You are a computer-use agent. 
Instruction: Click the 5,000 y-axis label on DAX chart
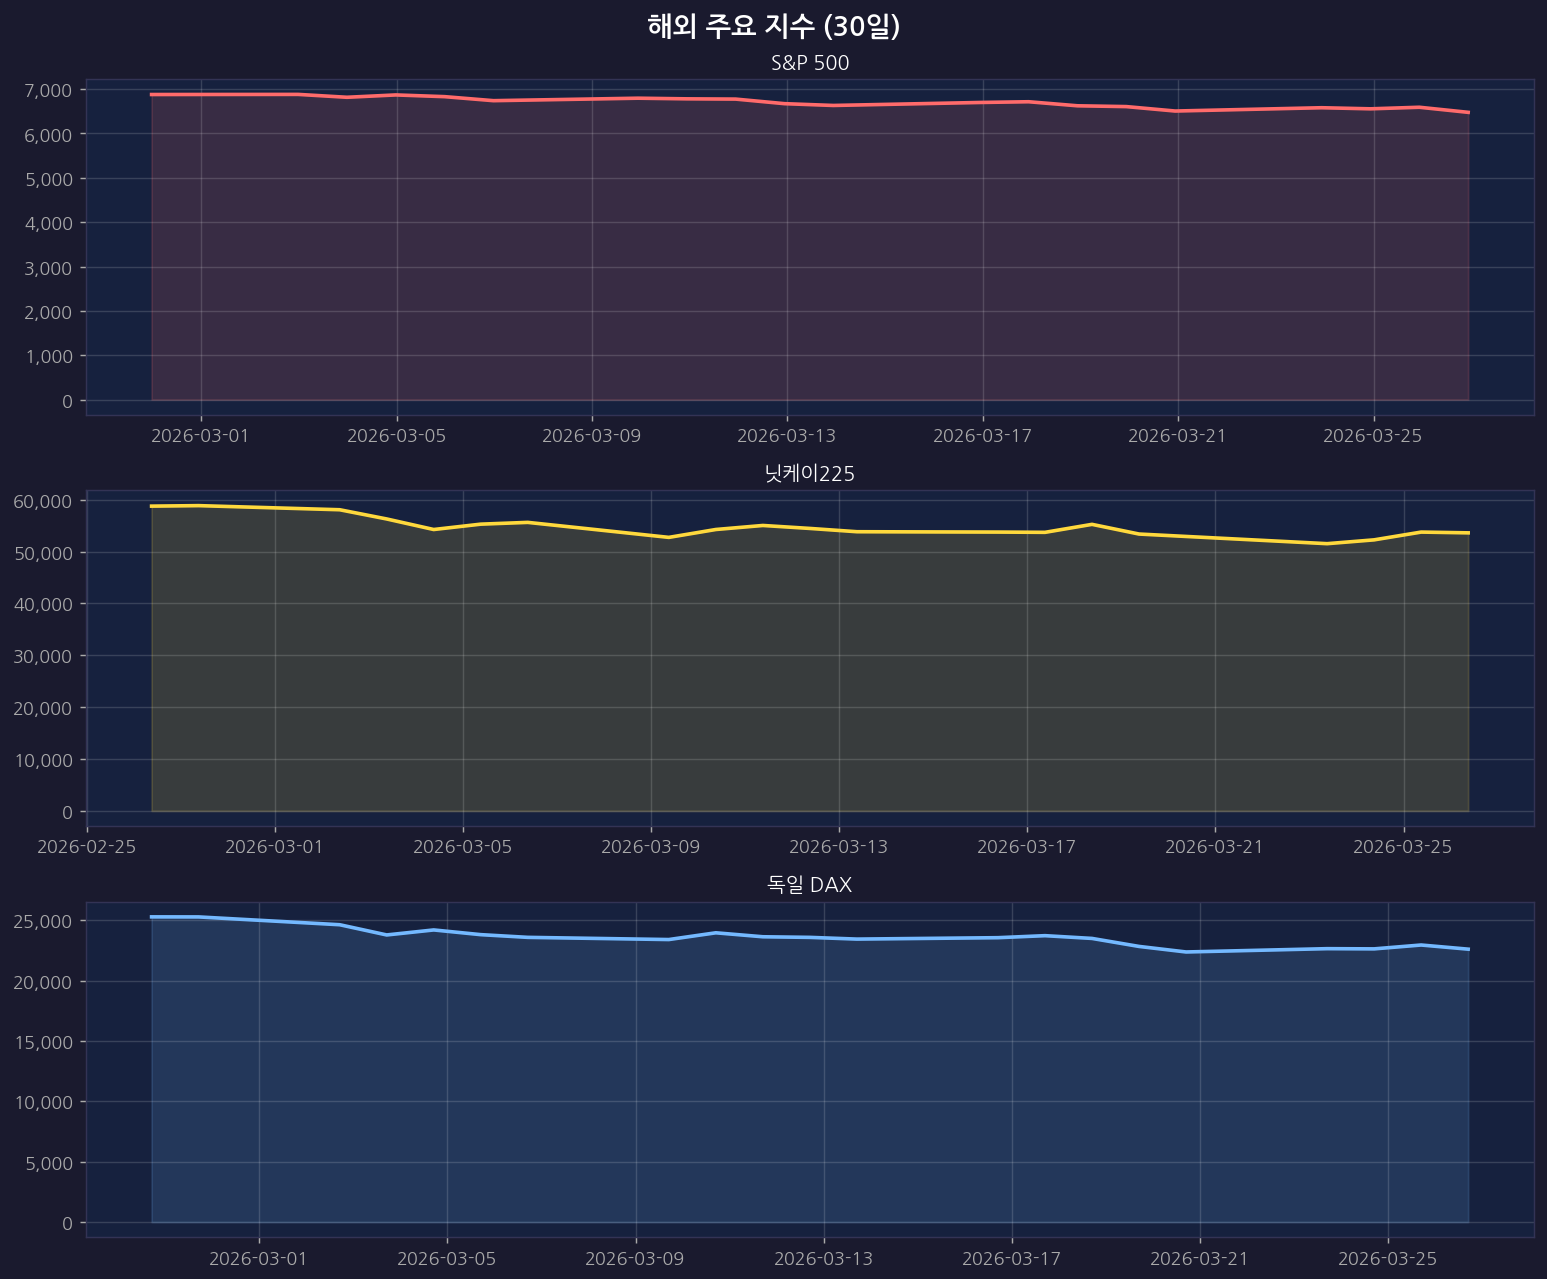click(48, 1163)
